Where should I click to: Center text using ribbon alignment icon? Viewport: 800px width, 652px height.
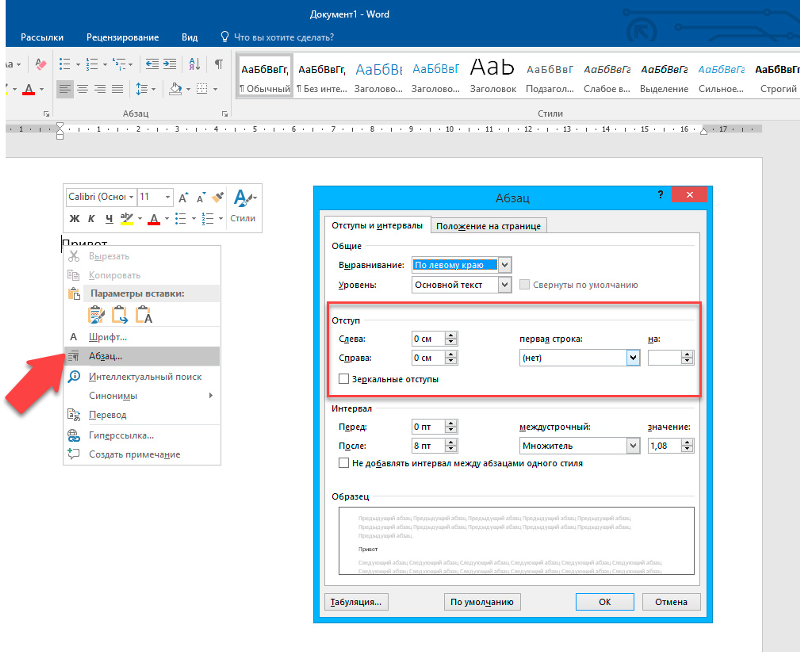[x=82, y=89]
